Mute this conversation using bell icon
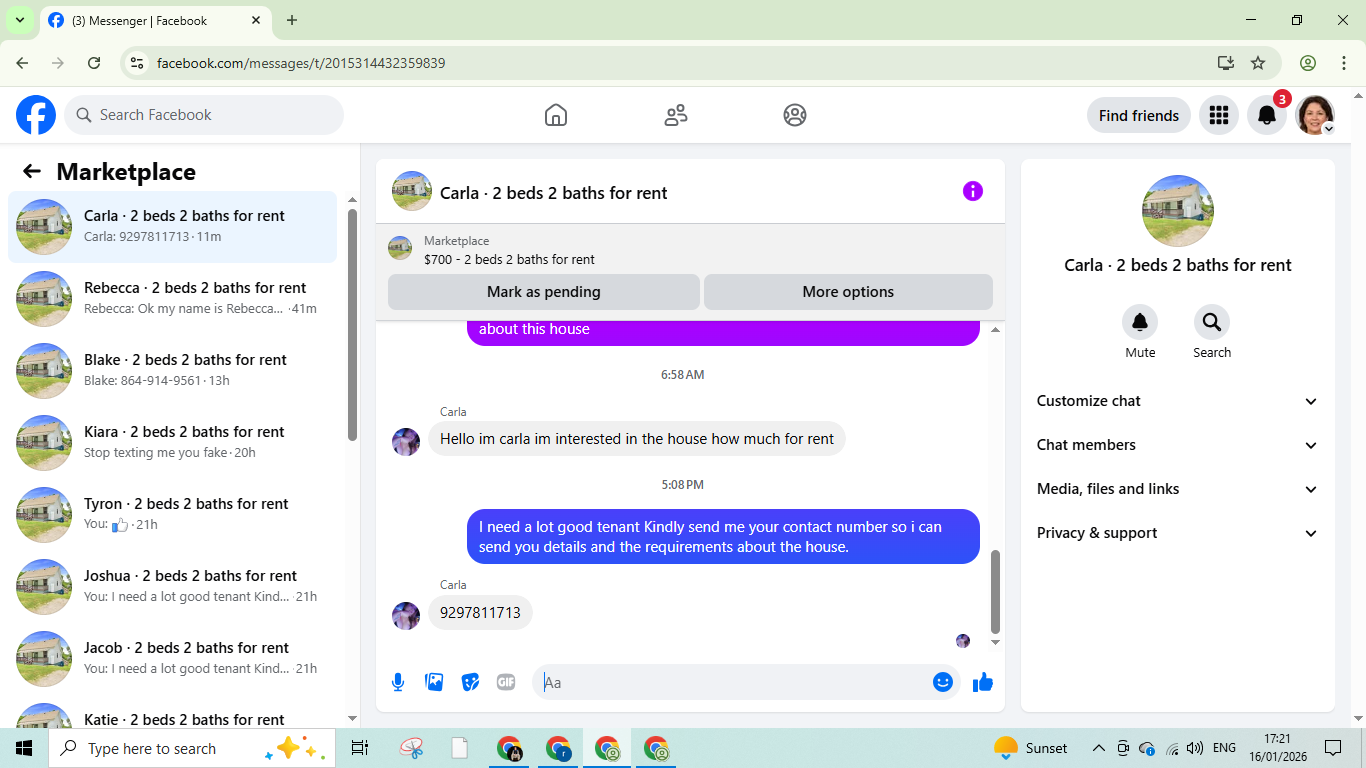The height and width of the screenshot is (768, 1366). click(x=1140, y=322)
